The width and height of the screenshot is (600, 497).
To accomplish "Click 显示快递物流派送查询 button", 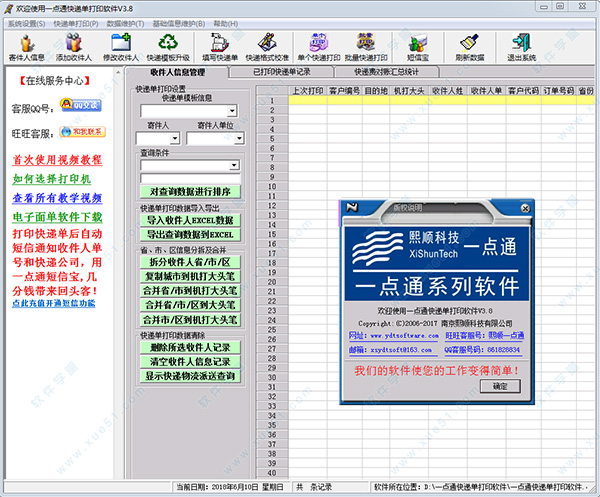I will [190, 376].
